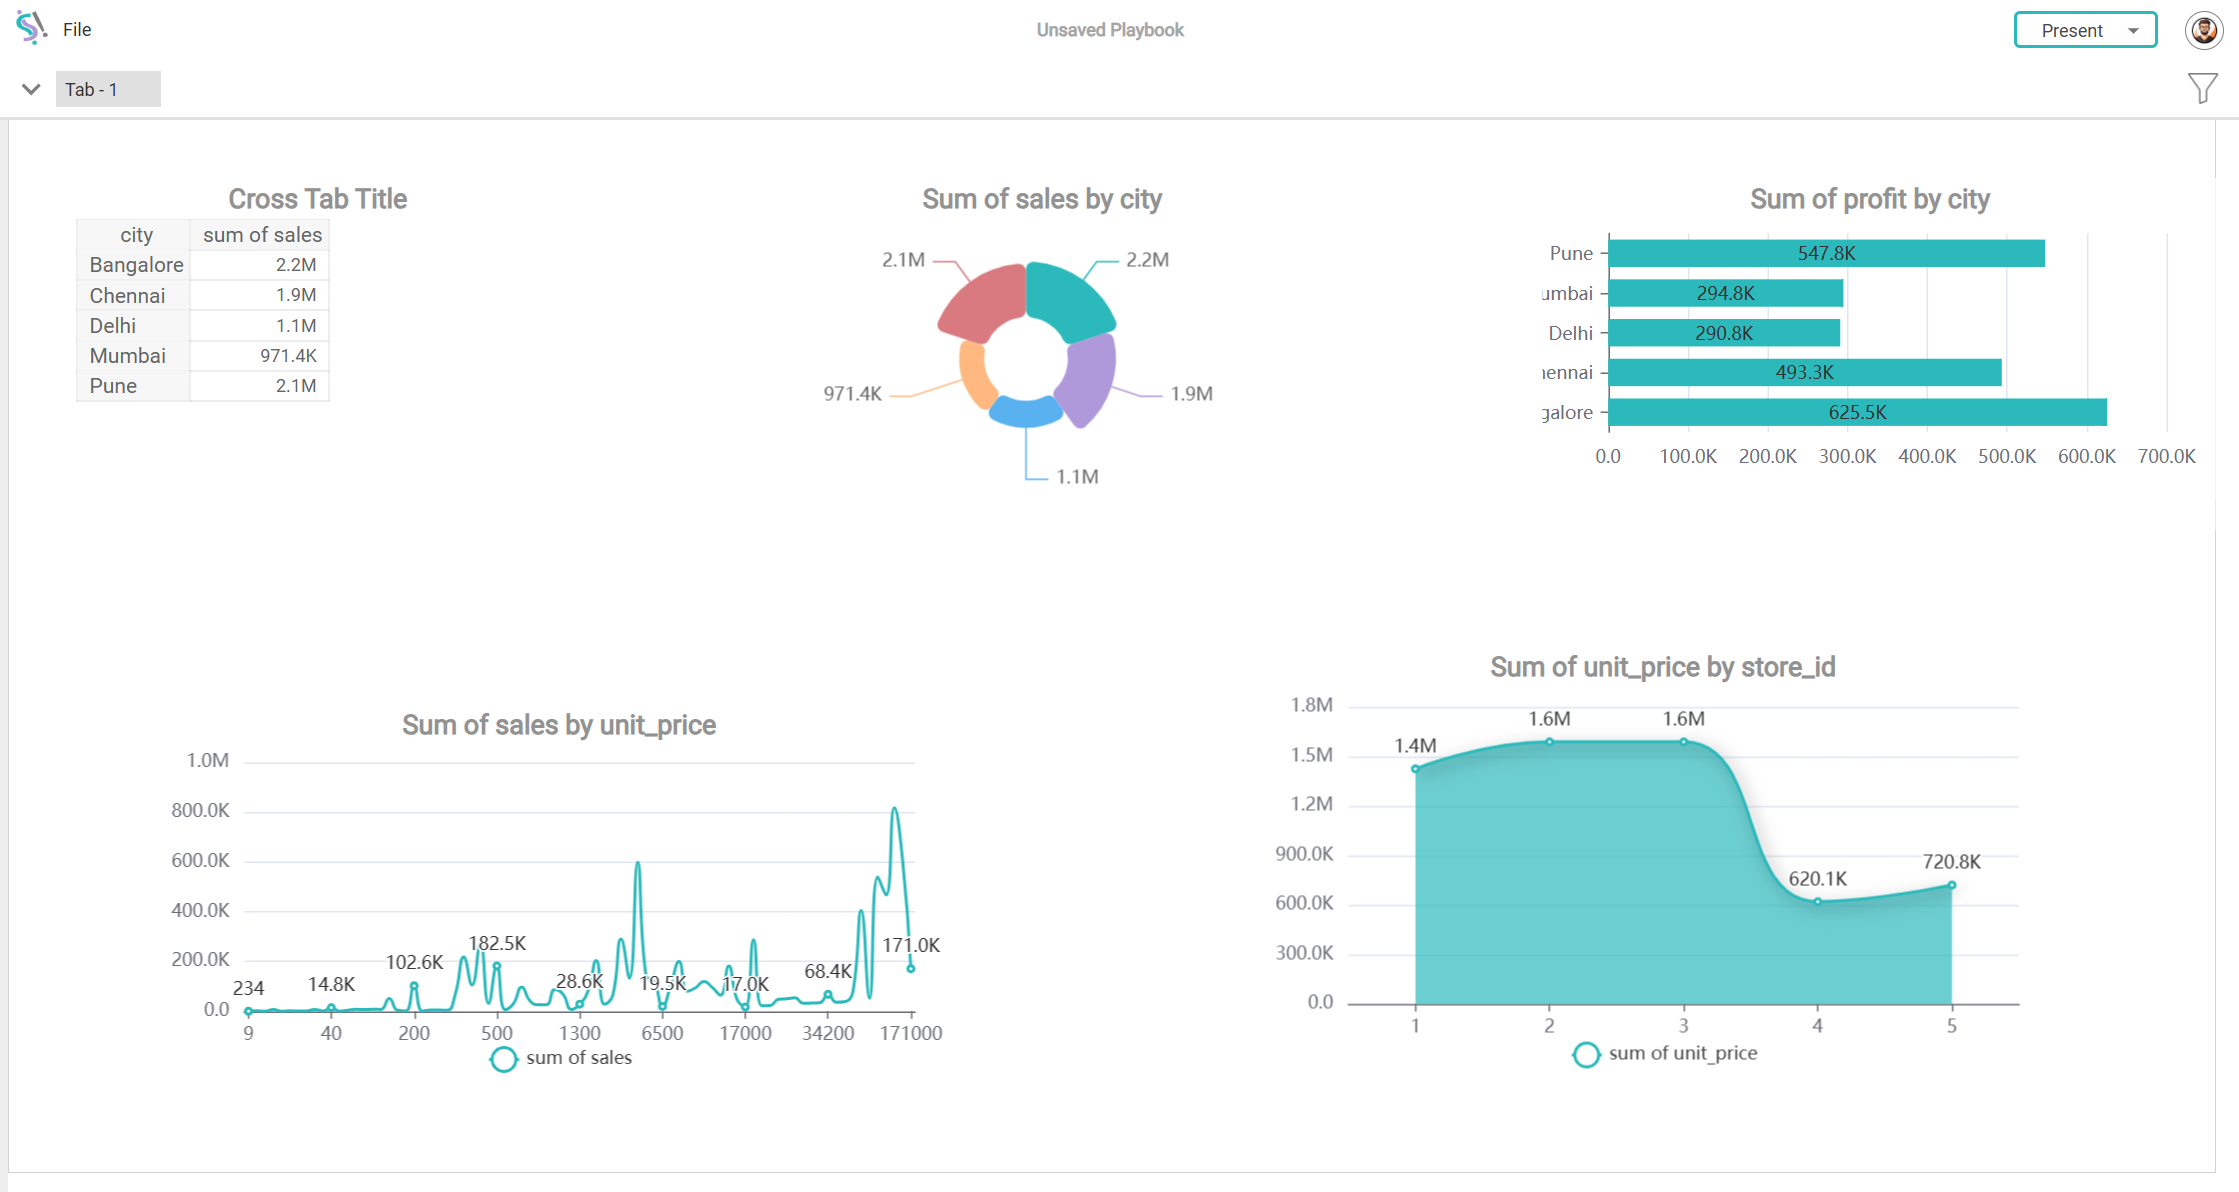Click the Present button
The height and width of the screenshot is (1192, 2239).
pos(2071,31)
